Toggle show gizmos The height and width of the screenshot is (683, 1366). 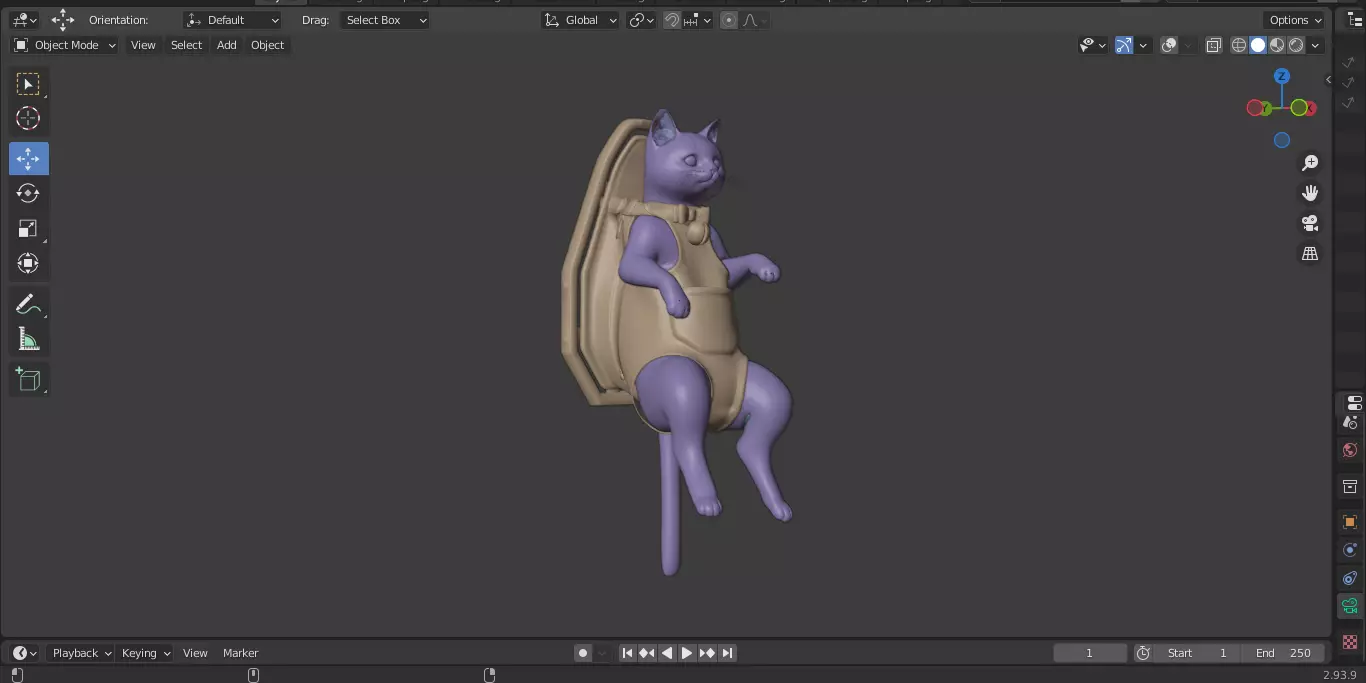[x=1124, y=45]
